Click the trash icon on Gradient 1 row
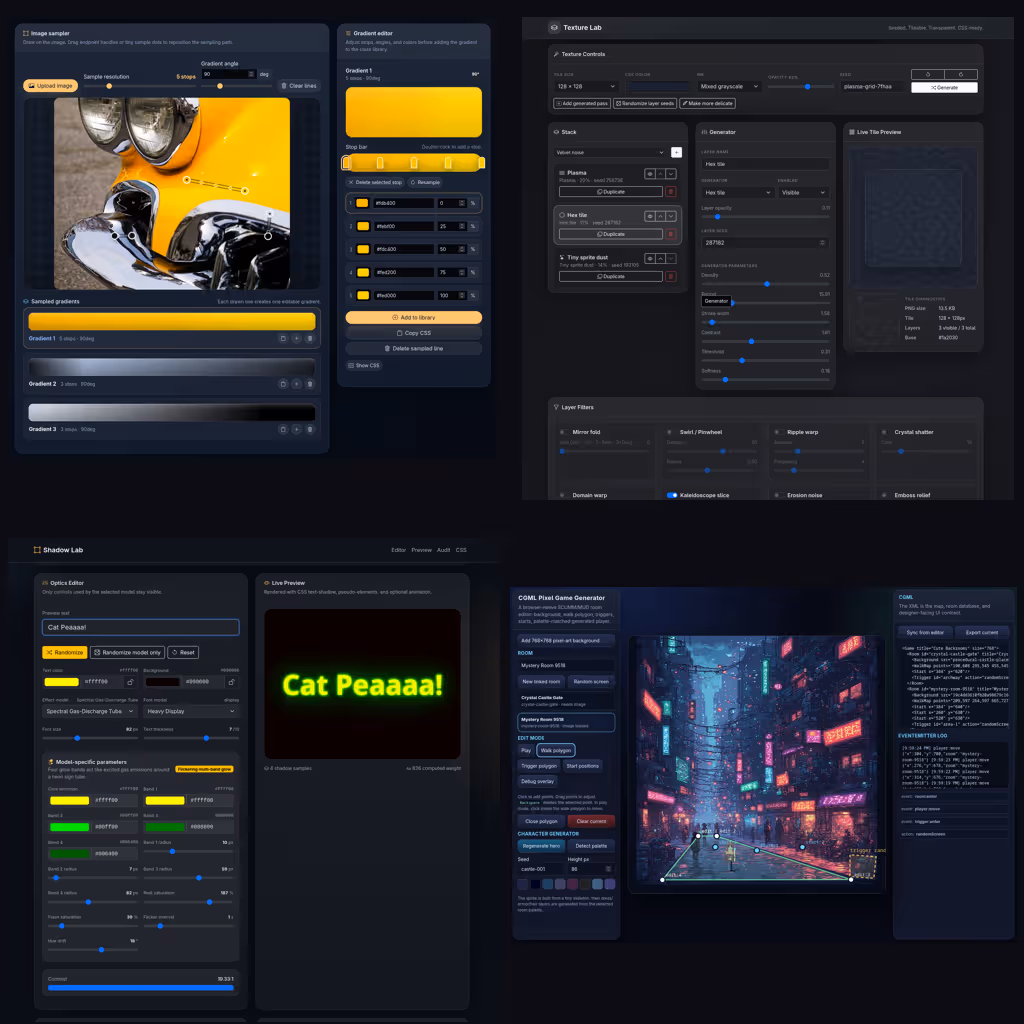The width and height of the screenshot is (1024, 1024). (x=310, y=338)
